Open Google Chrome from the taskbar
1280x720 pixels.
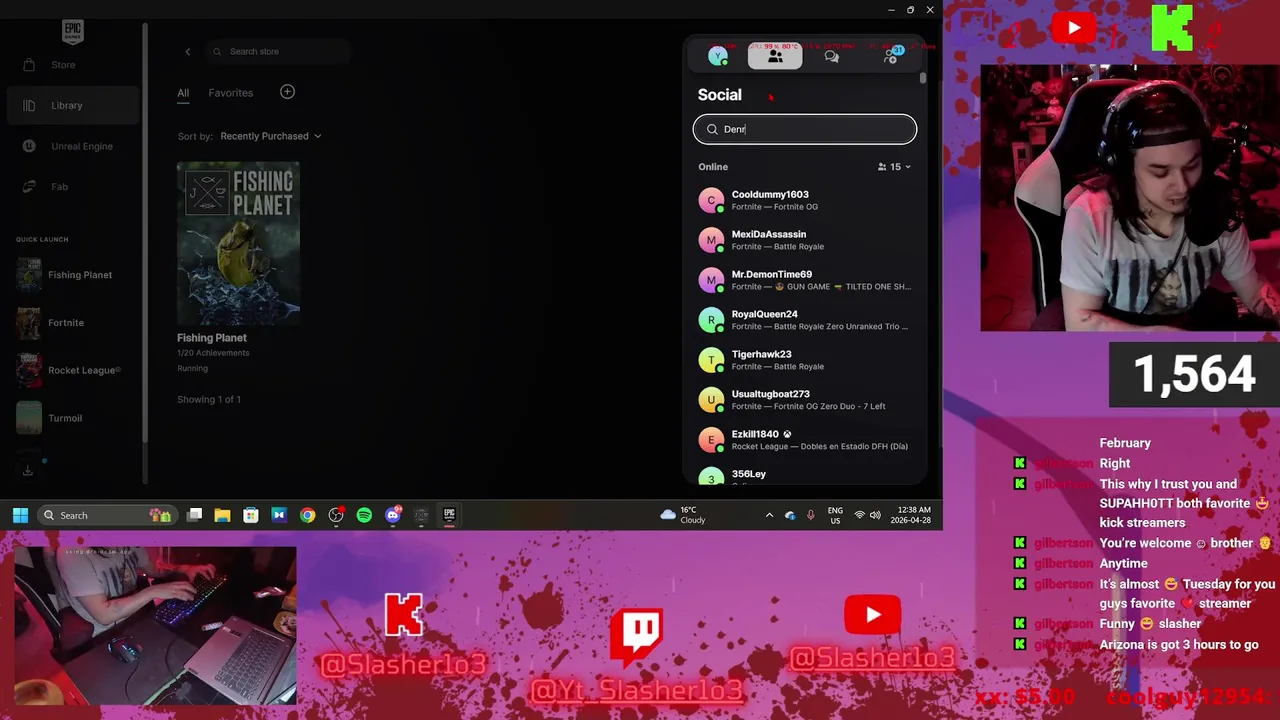coord(307,515)
